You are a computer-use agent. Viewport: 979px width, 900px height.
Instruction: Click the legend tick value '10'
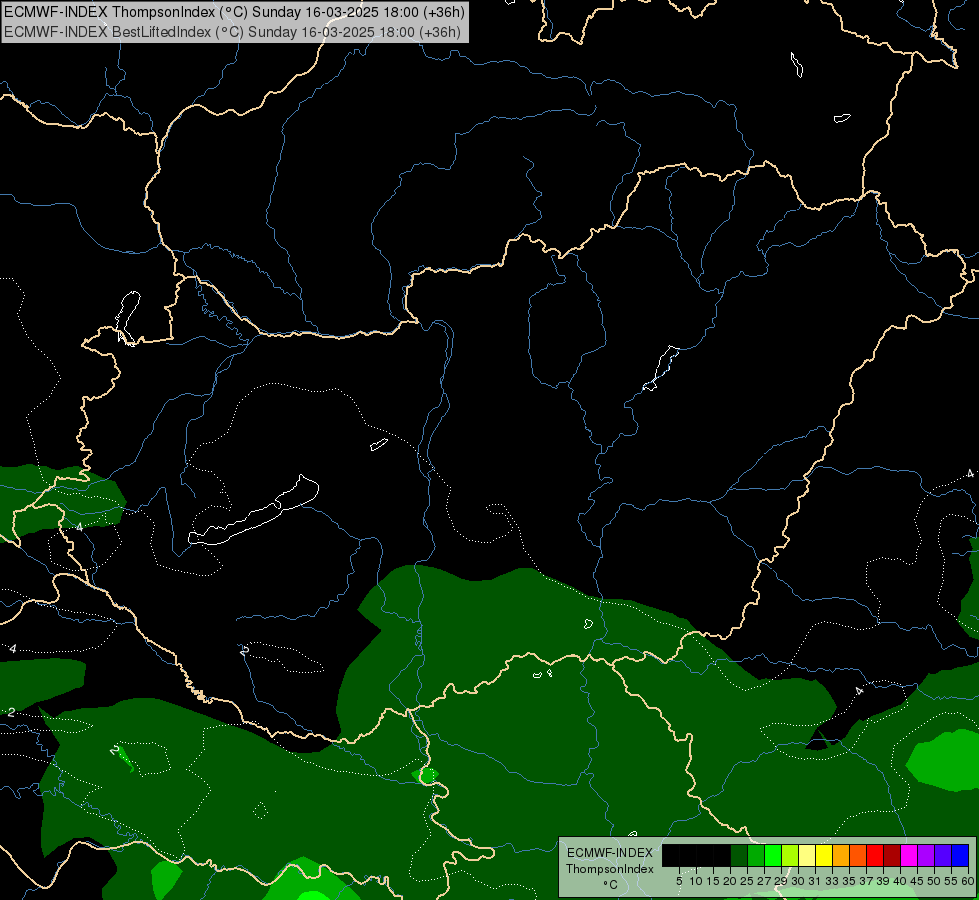[696, 881]
